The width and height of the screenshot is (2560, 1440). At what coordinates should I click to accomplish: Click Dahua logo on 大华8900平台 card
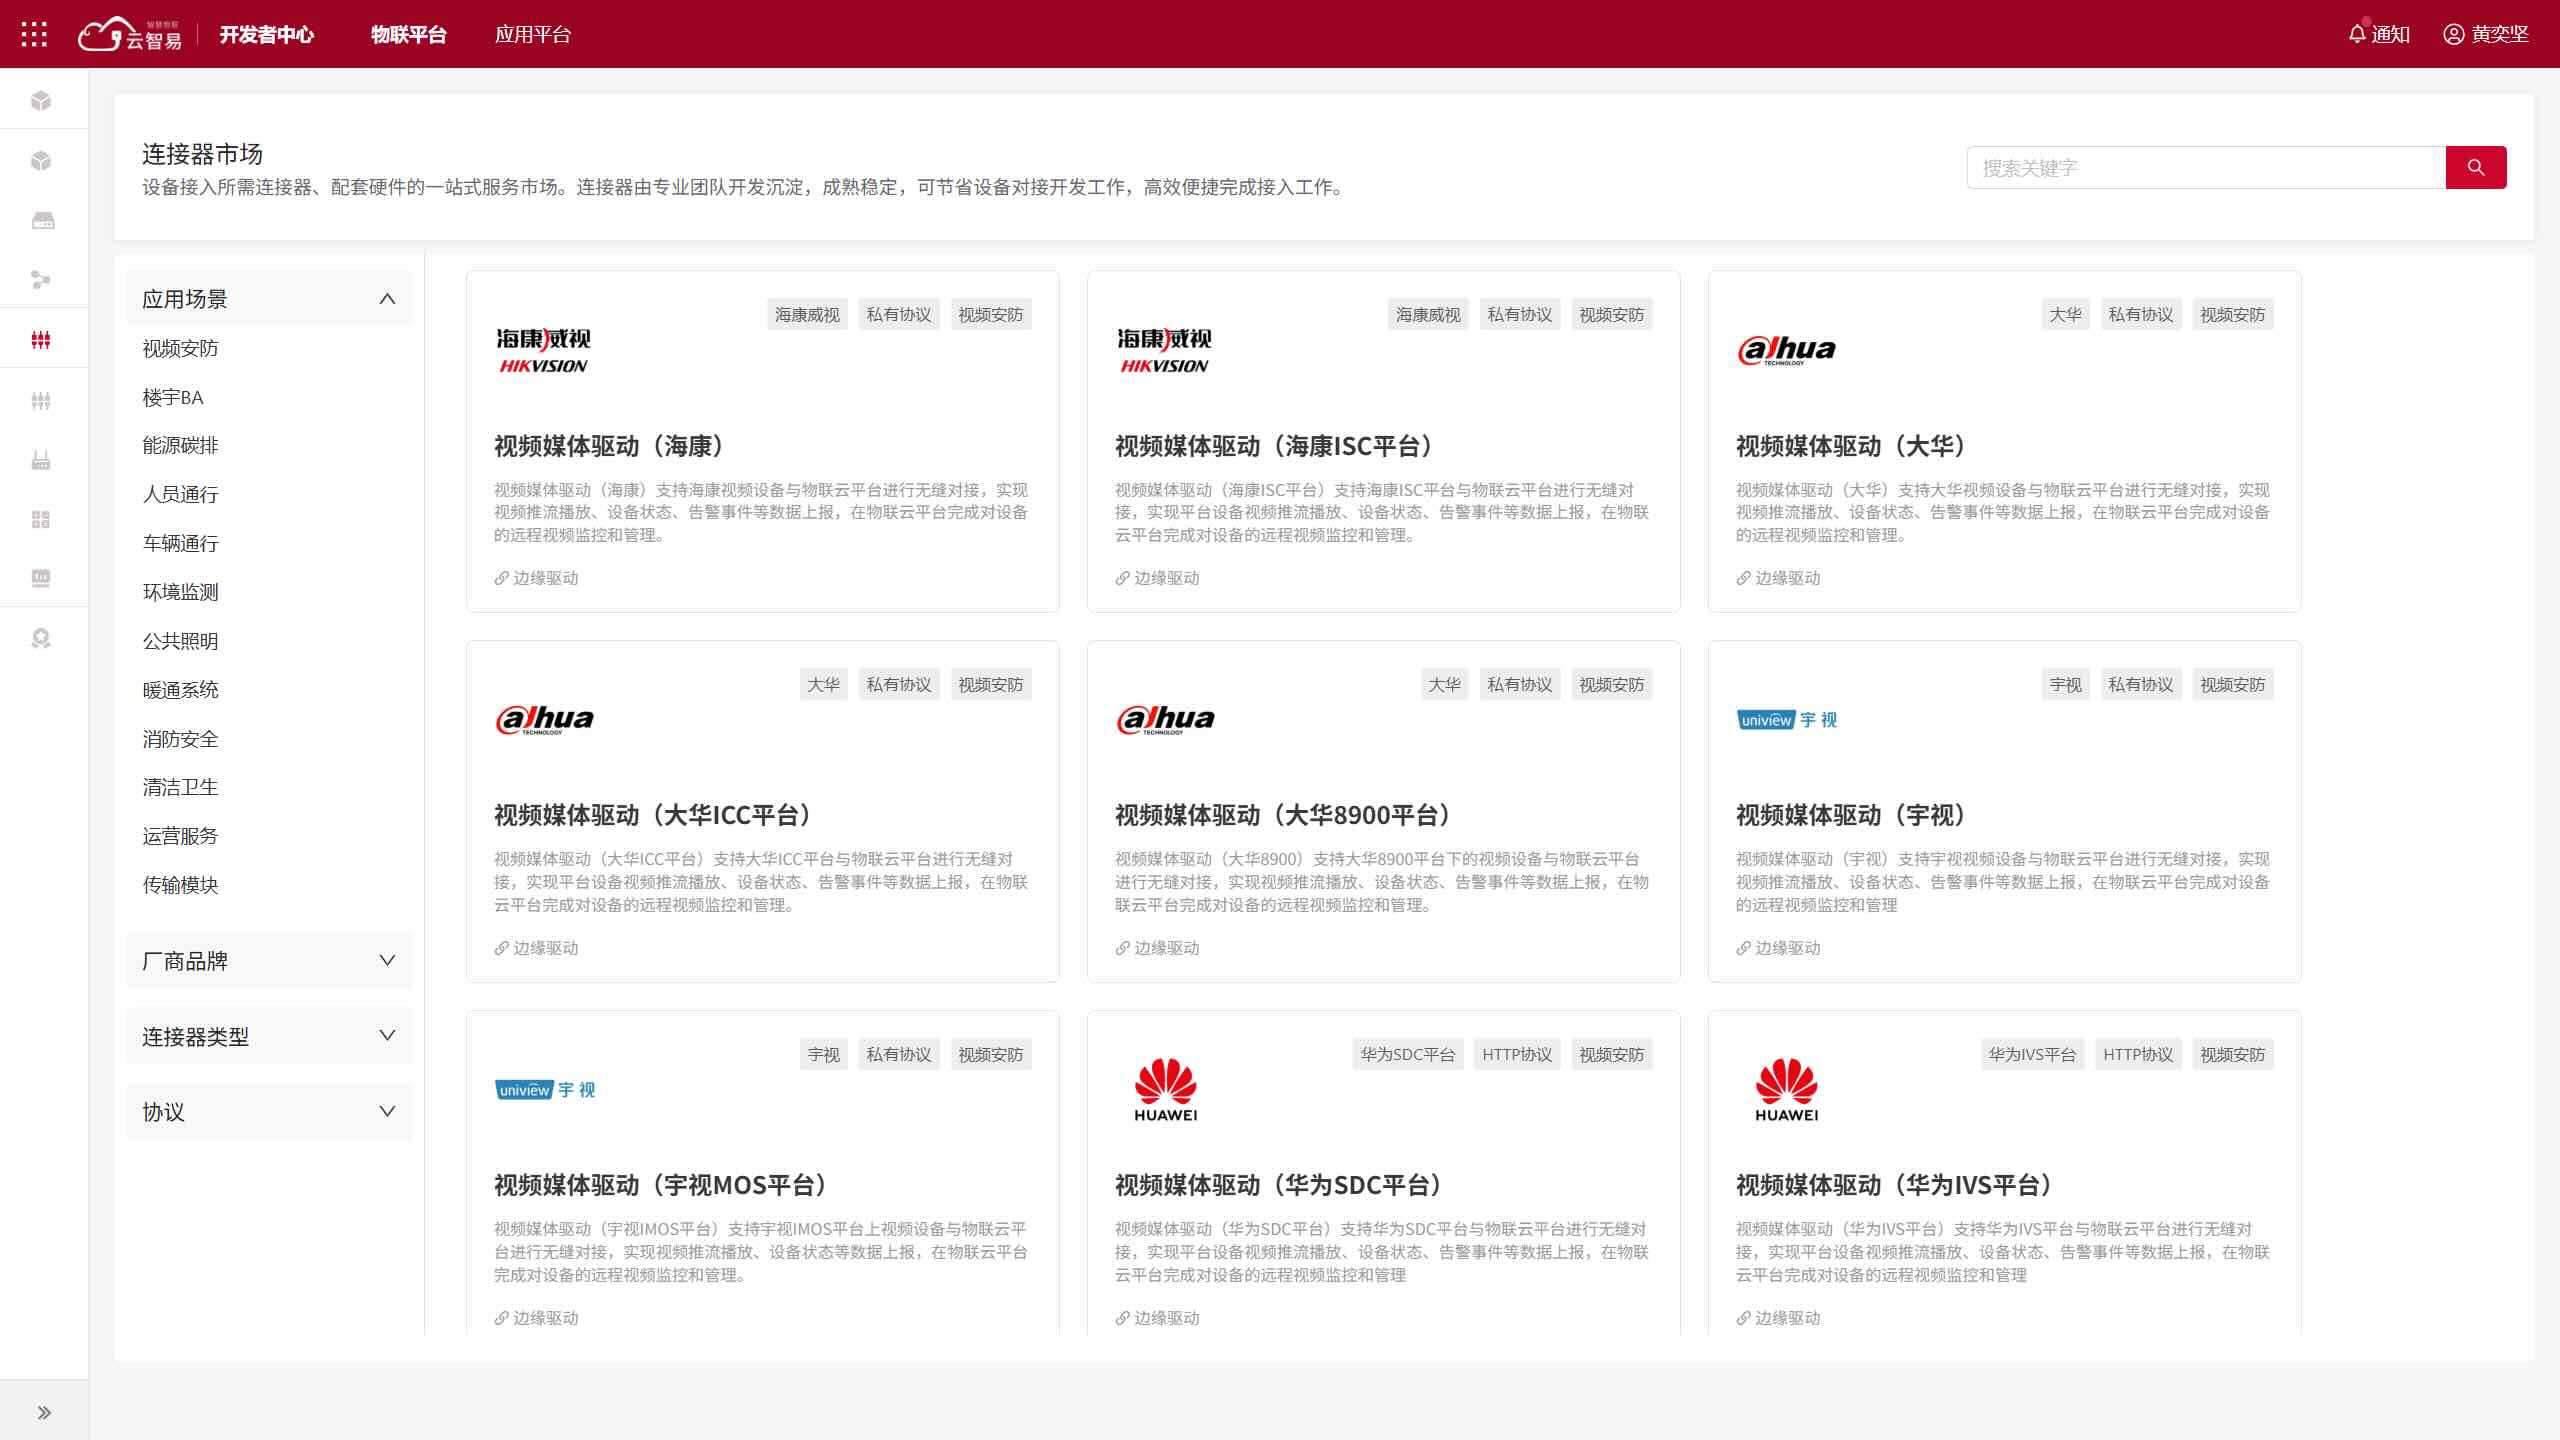(x=1166, y=719)
